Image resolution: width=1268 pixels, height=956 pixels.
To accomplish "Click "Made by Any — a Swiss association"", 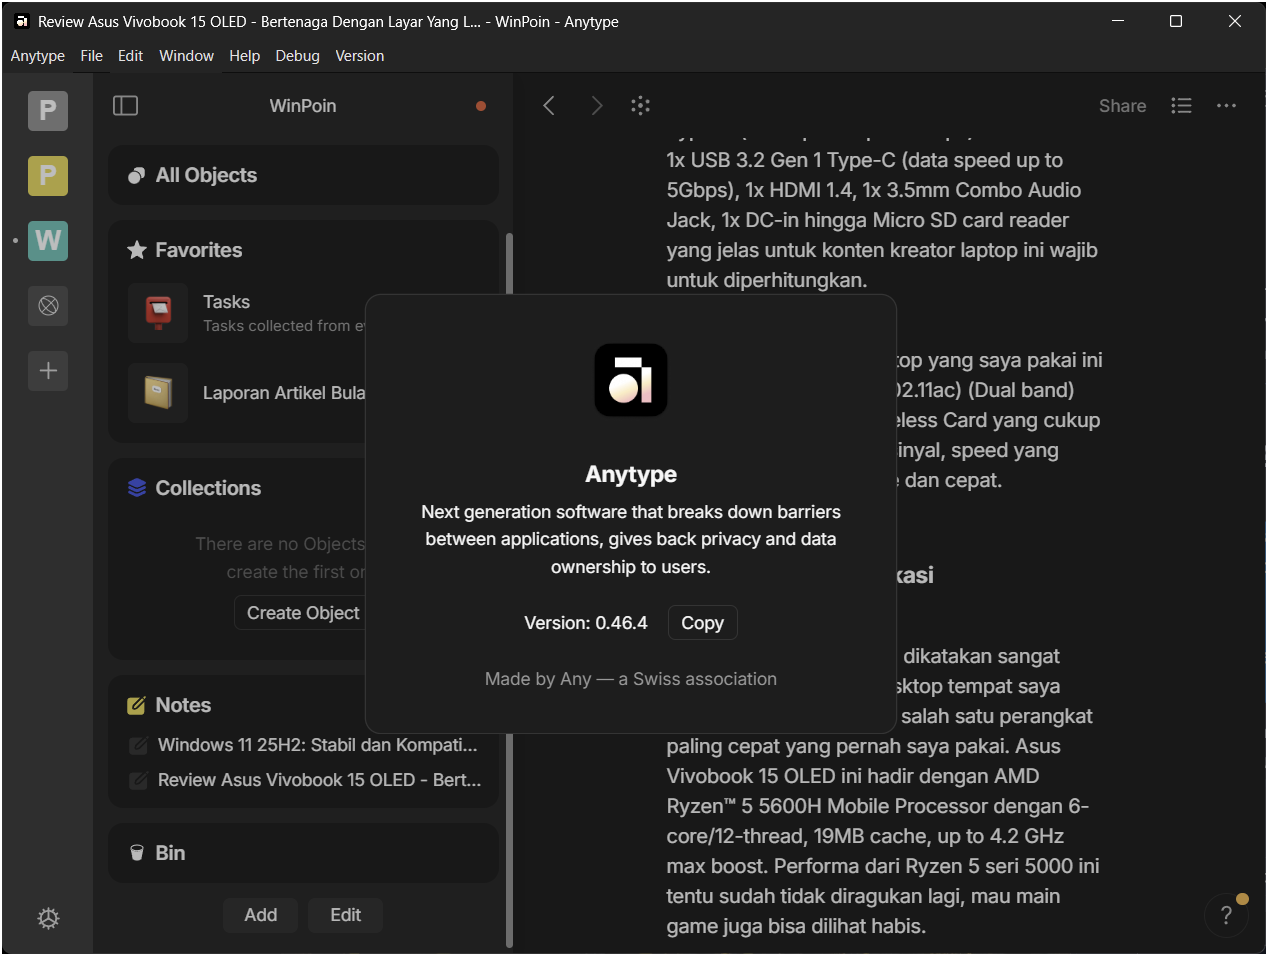I will [x=631, y=679].
